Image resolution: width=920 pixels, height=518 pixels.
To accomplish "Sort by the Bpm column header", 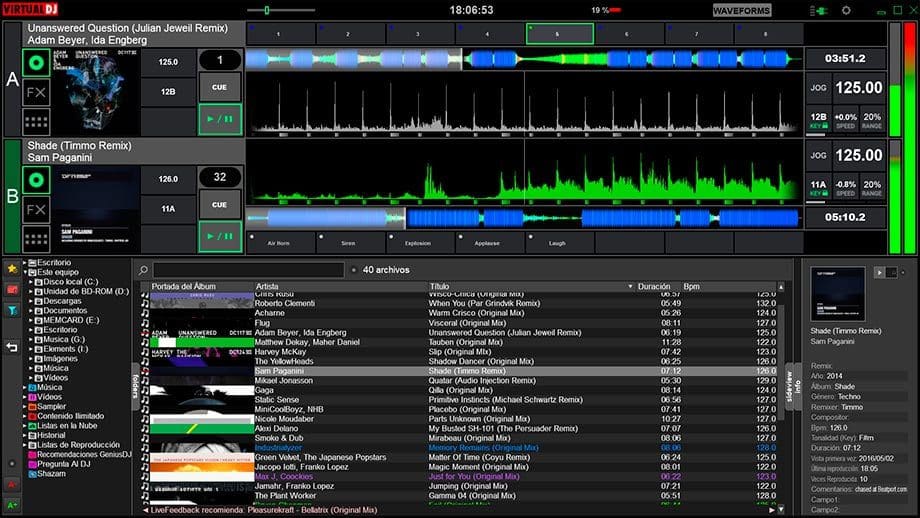I will 729,286.
